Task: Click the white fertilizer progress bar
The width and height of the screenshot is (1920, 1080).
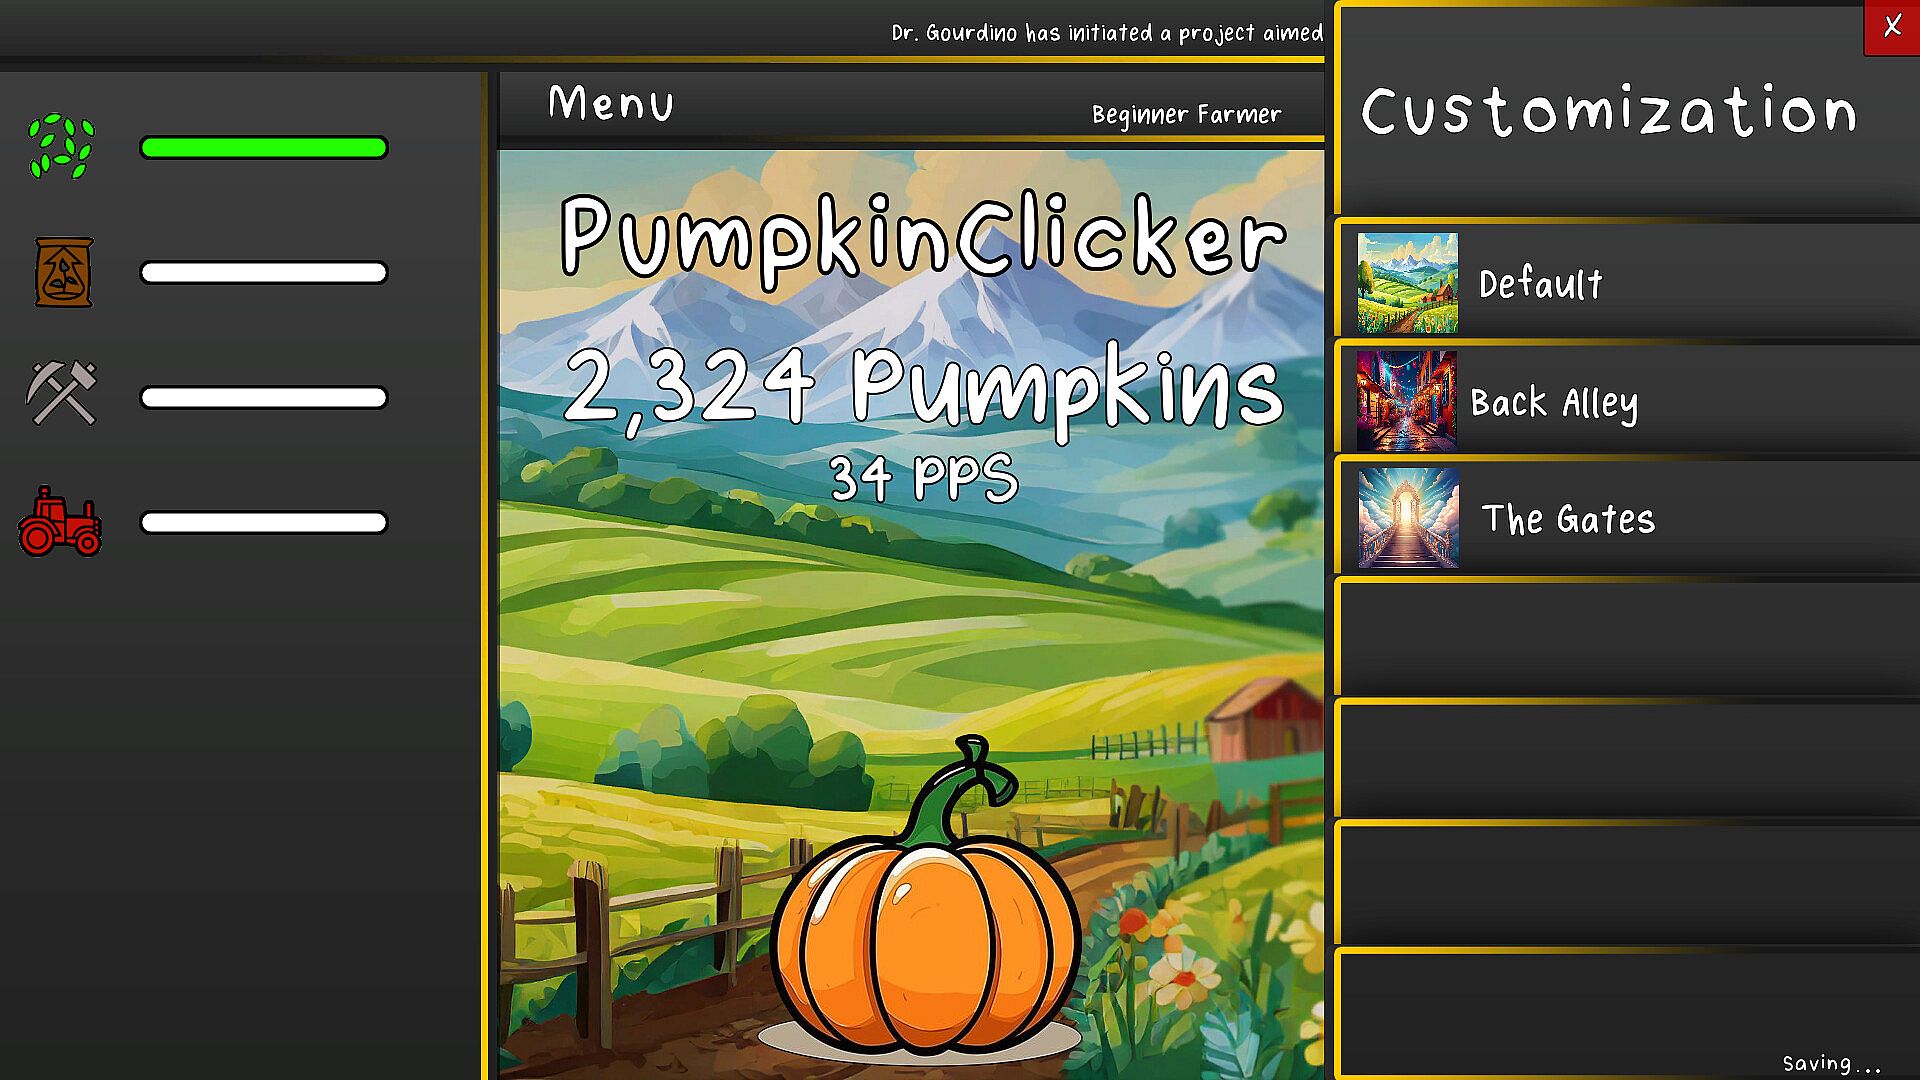Action: [x=264, y=273]
